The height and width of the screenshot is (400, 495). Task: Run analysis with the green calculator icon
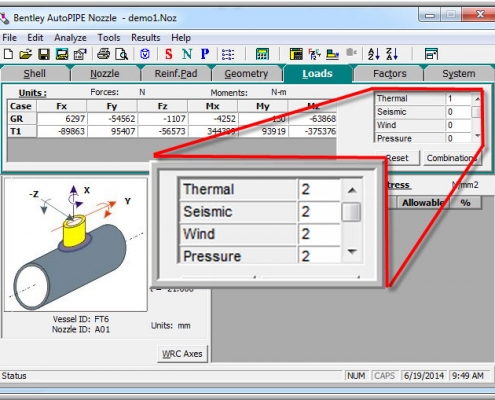(x=262, y=54)
